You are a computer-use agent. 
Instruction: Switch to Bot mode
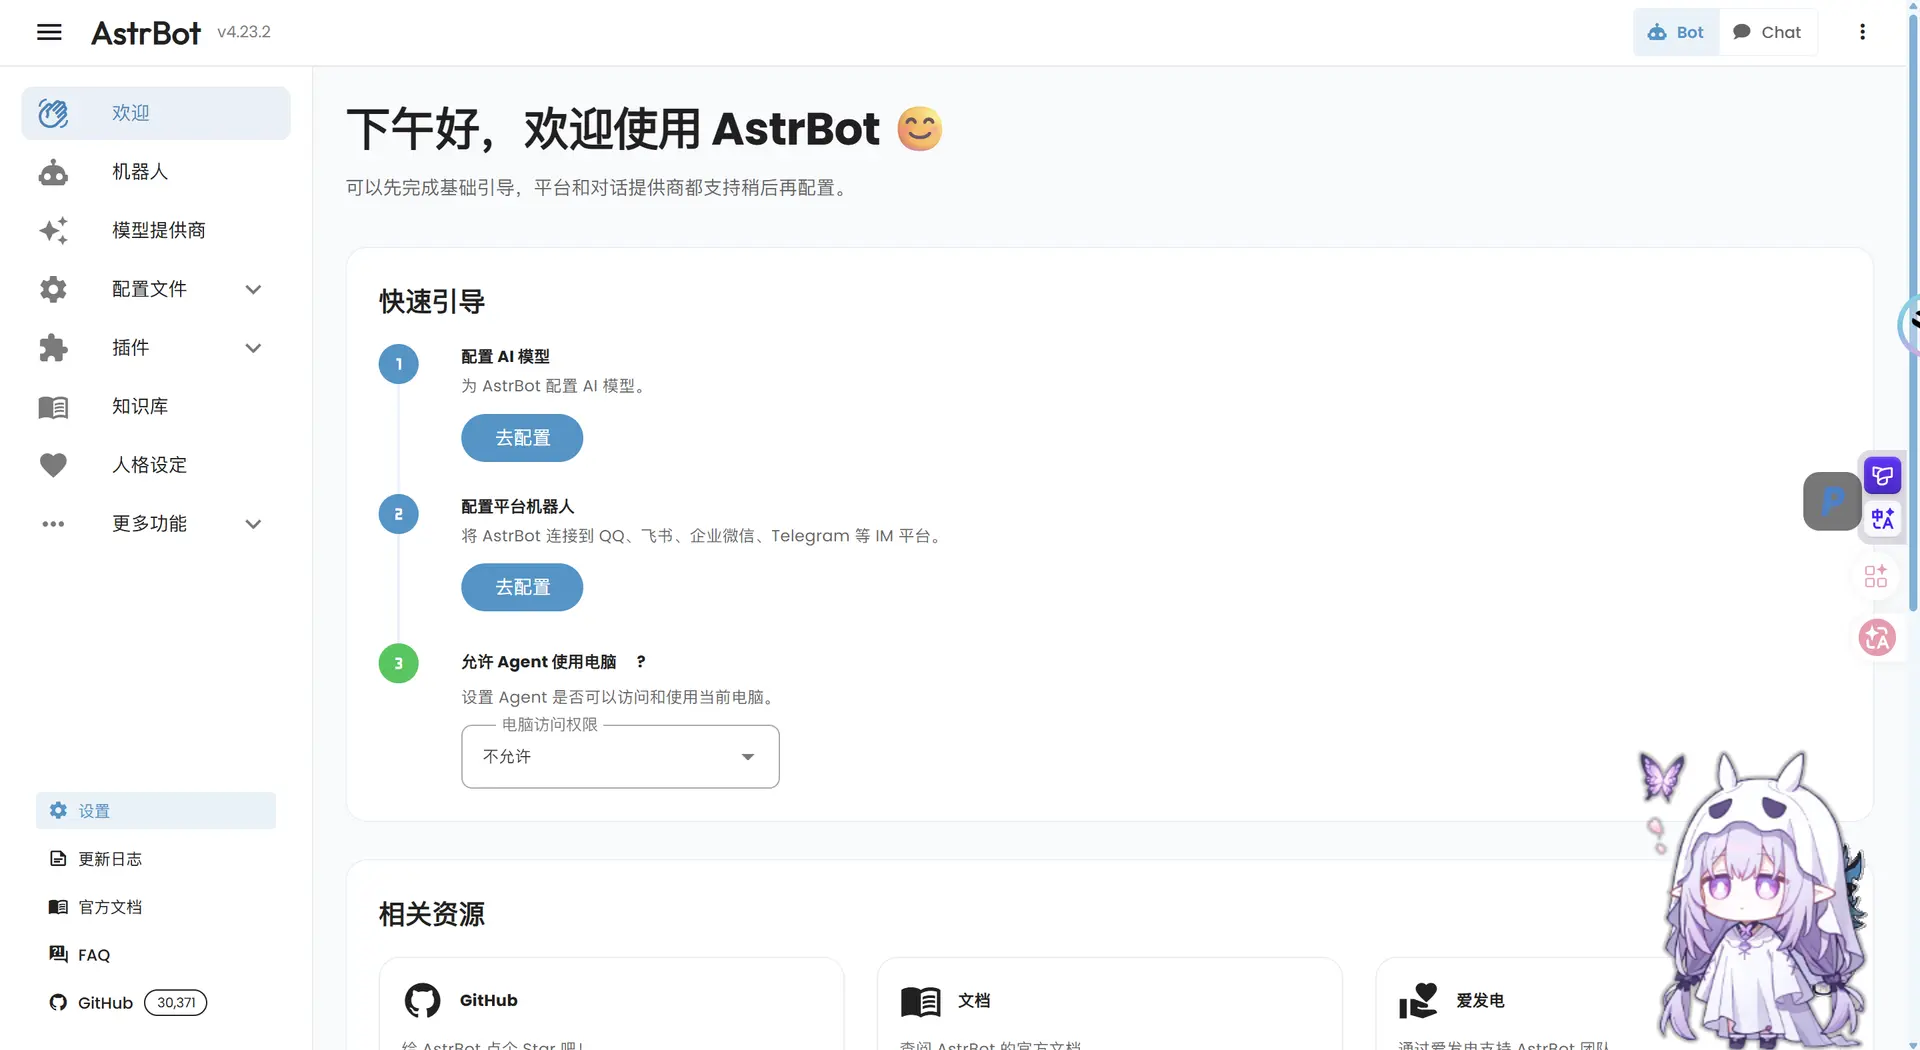click(1676, 32)
